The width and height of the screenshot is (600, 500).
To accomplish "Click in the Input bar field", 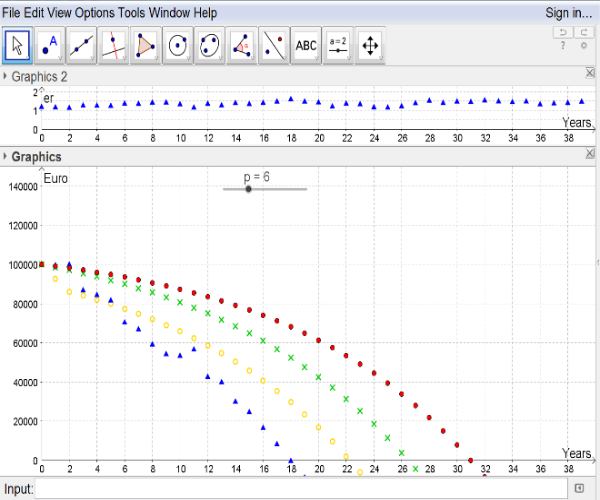I will pos(301,489).
